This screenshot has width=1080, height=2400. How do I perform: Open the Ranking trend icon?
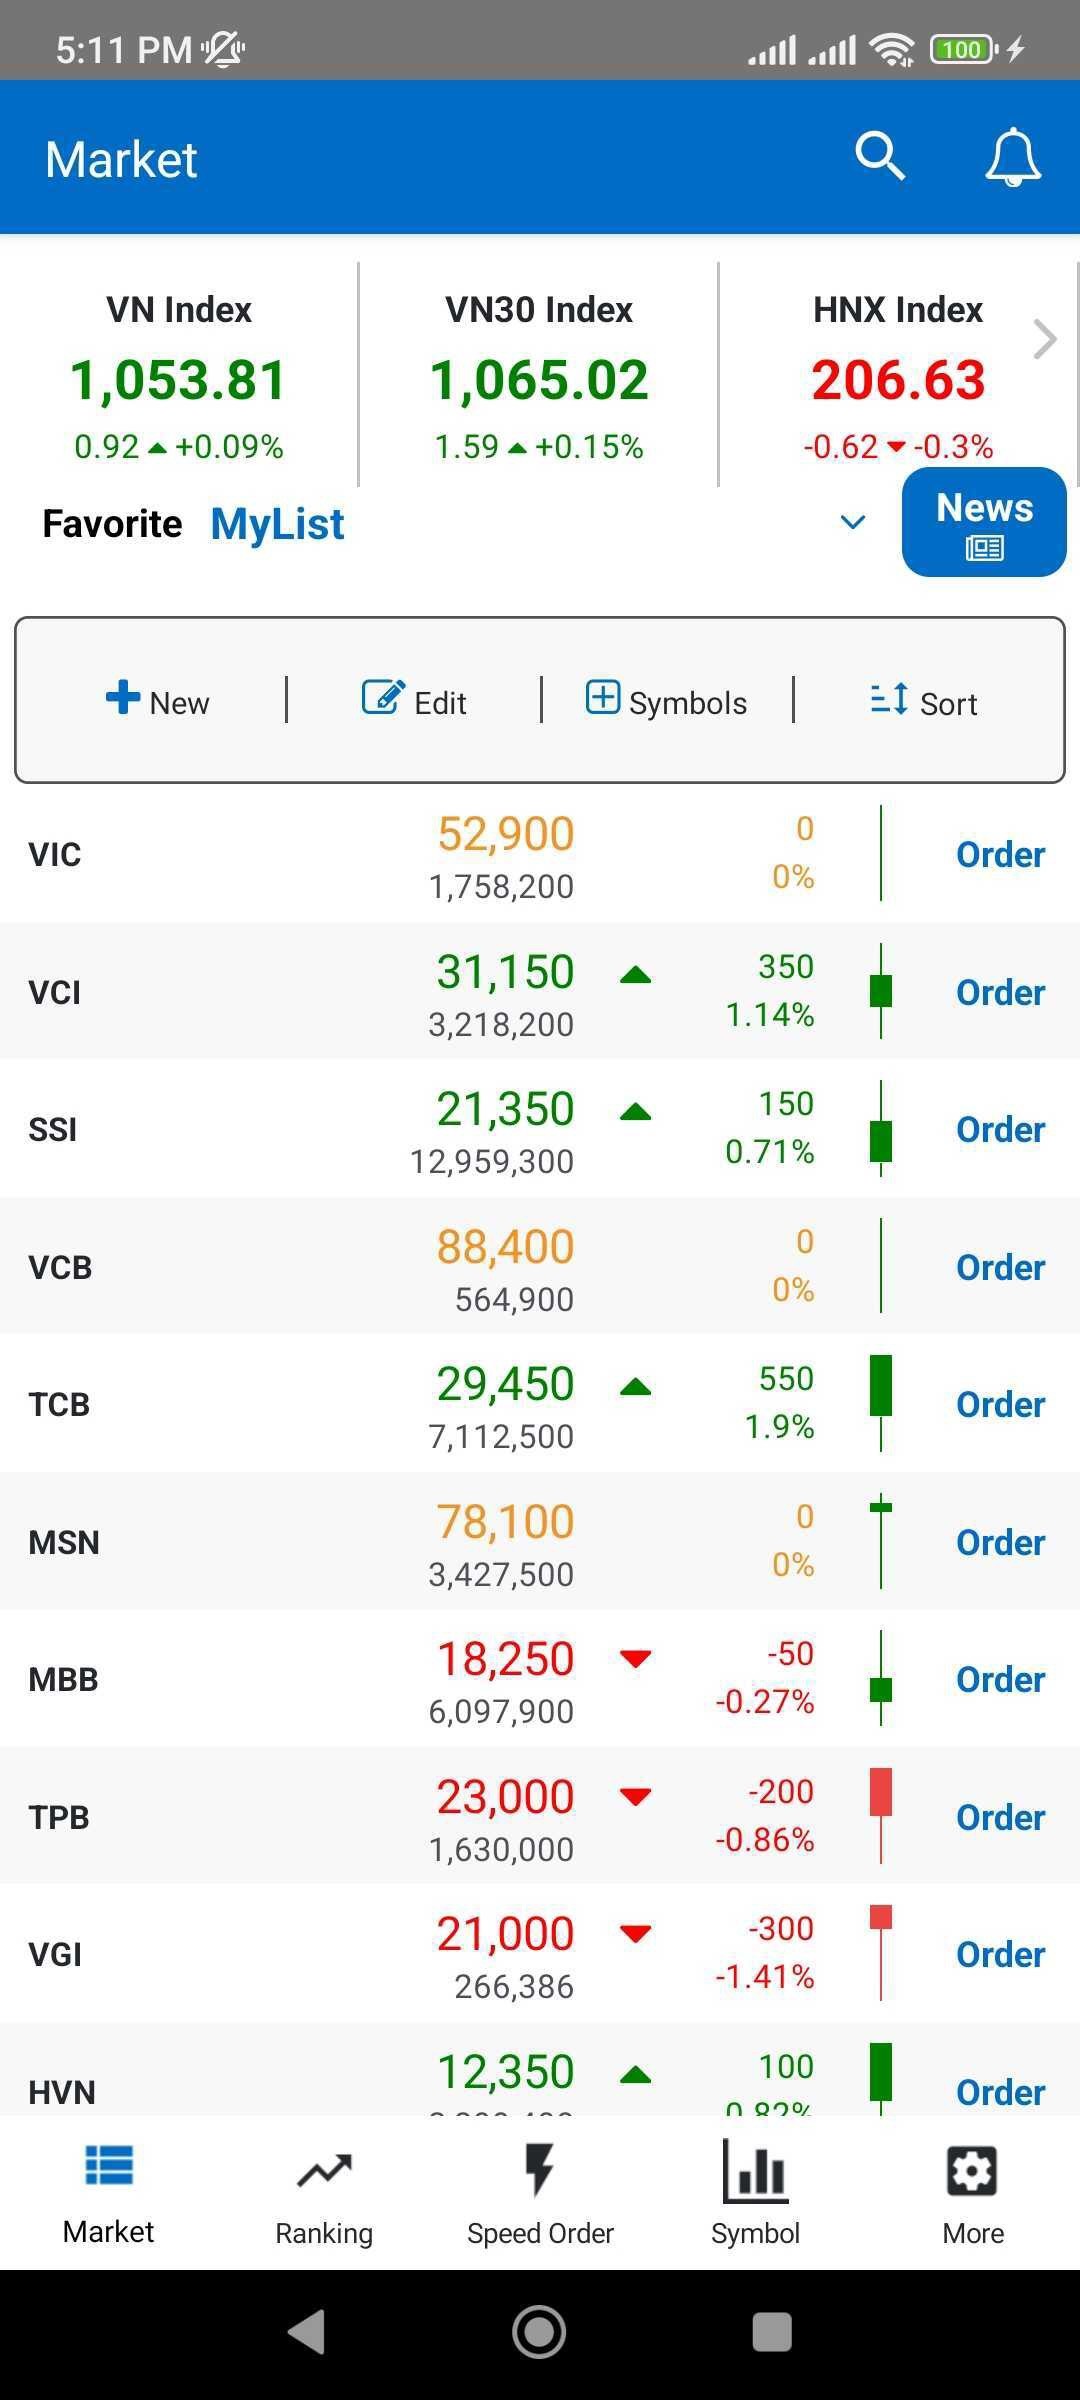[324, 2172]
